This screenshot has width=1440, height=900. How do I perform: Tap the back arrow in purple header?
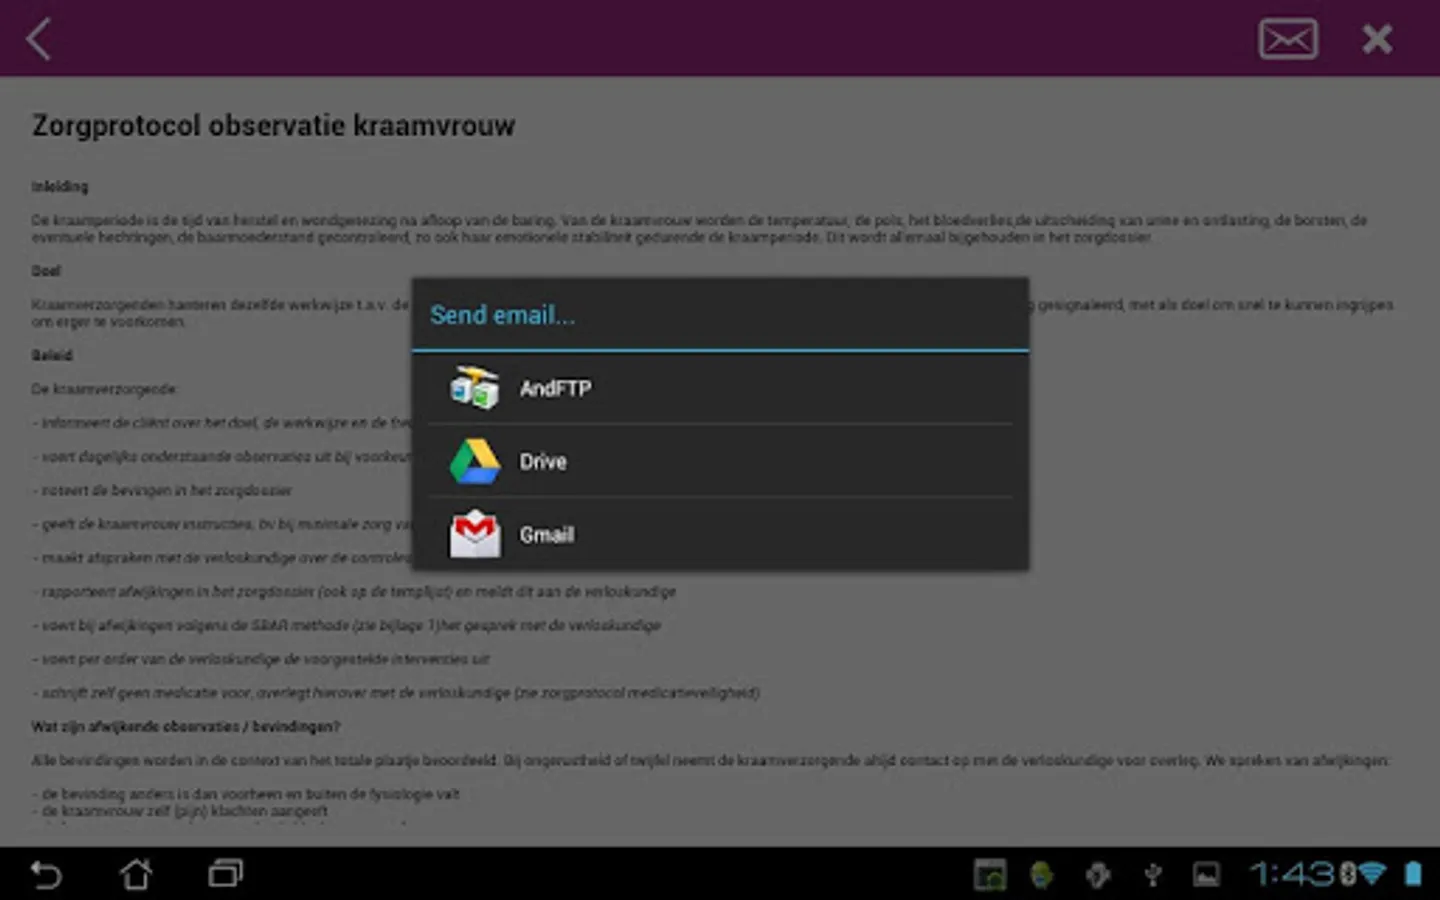[38, 39]
